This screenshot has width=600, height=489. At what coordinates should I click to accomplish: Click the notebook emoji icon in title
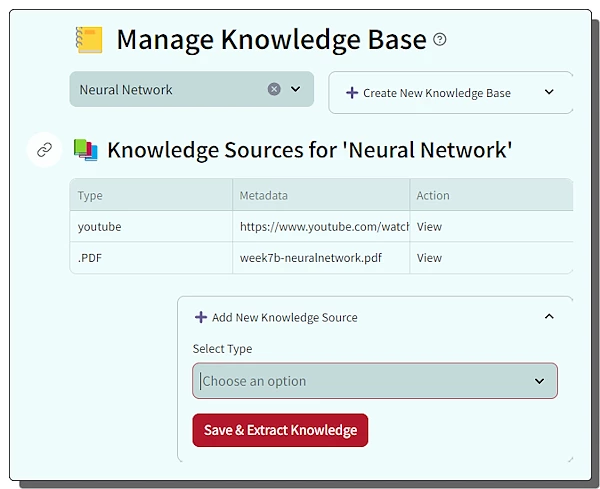pyautogui.click(x=89, y=40)
